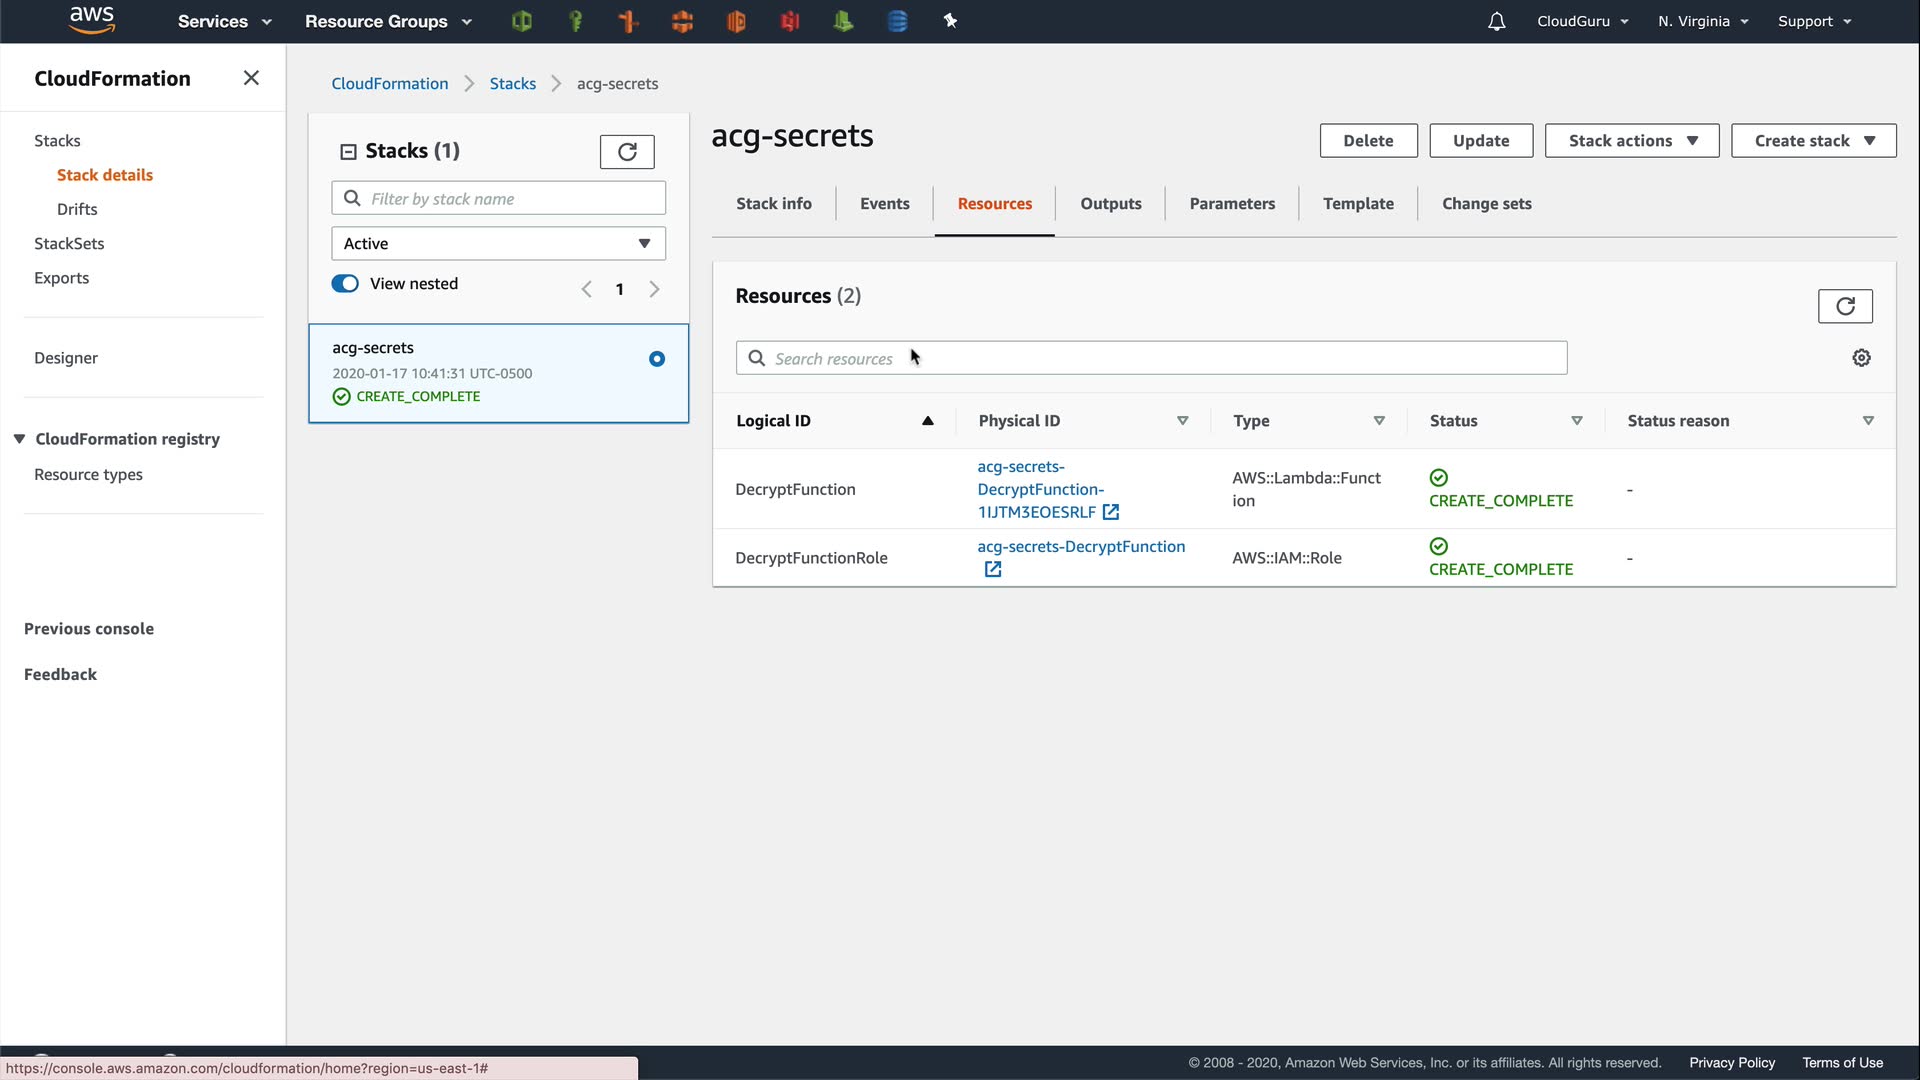Open resources table settings gear

pos(1861,358)
